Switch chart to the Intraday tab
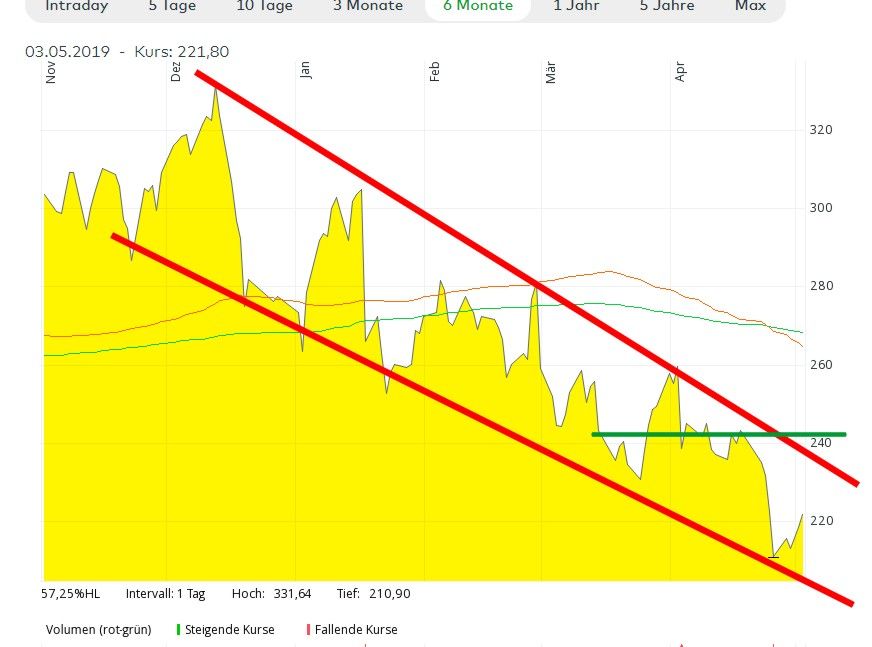The image size is (872, 647). pos(77,6)
